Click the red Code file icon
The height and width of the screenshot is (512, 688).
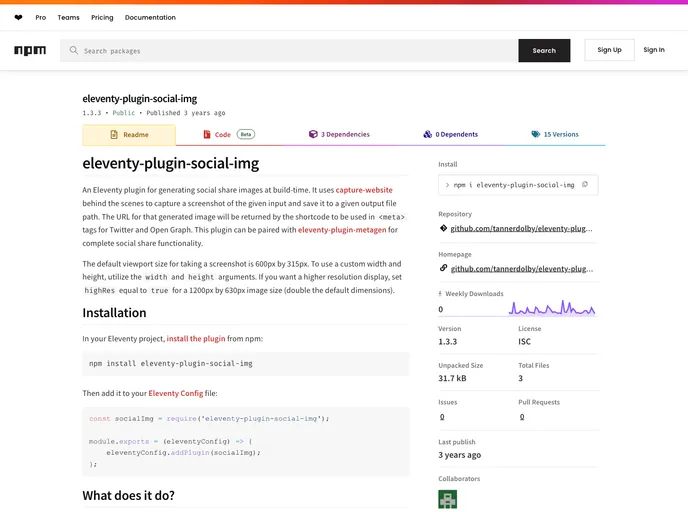207,134
